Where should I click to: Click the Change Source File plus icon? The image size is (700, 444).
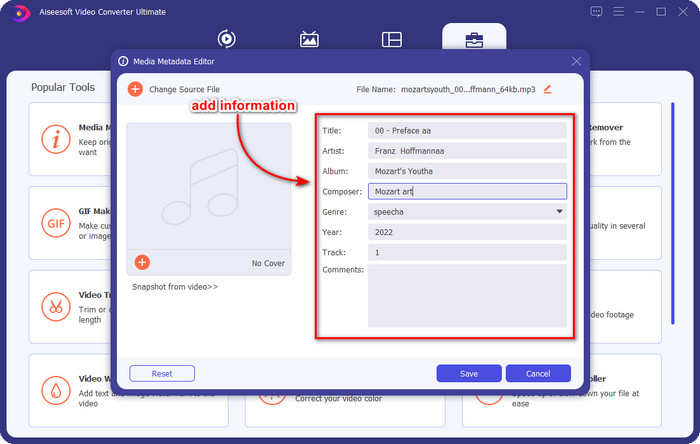(135, 89)
